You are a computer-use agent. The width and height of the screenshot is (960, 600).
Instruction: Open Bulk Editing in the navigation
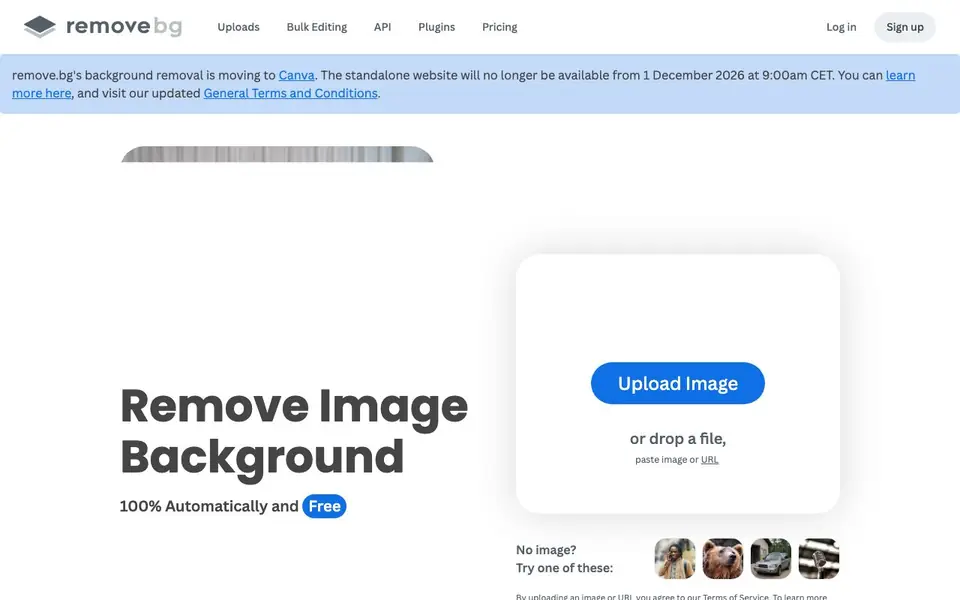pyautogui.click(x=317, y=27)
